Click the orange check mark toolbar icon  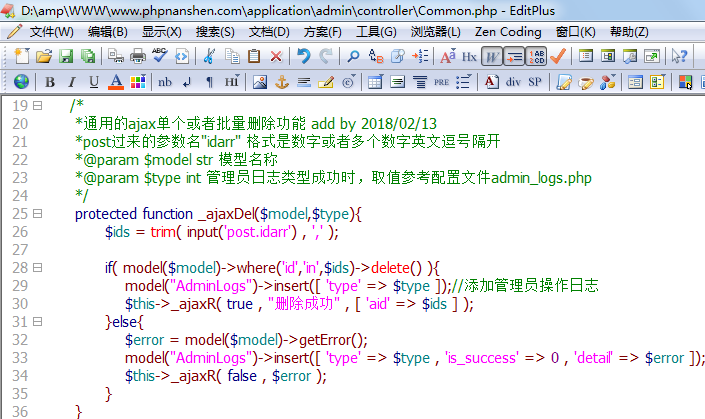(x=558, y=56)
